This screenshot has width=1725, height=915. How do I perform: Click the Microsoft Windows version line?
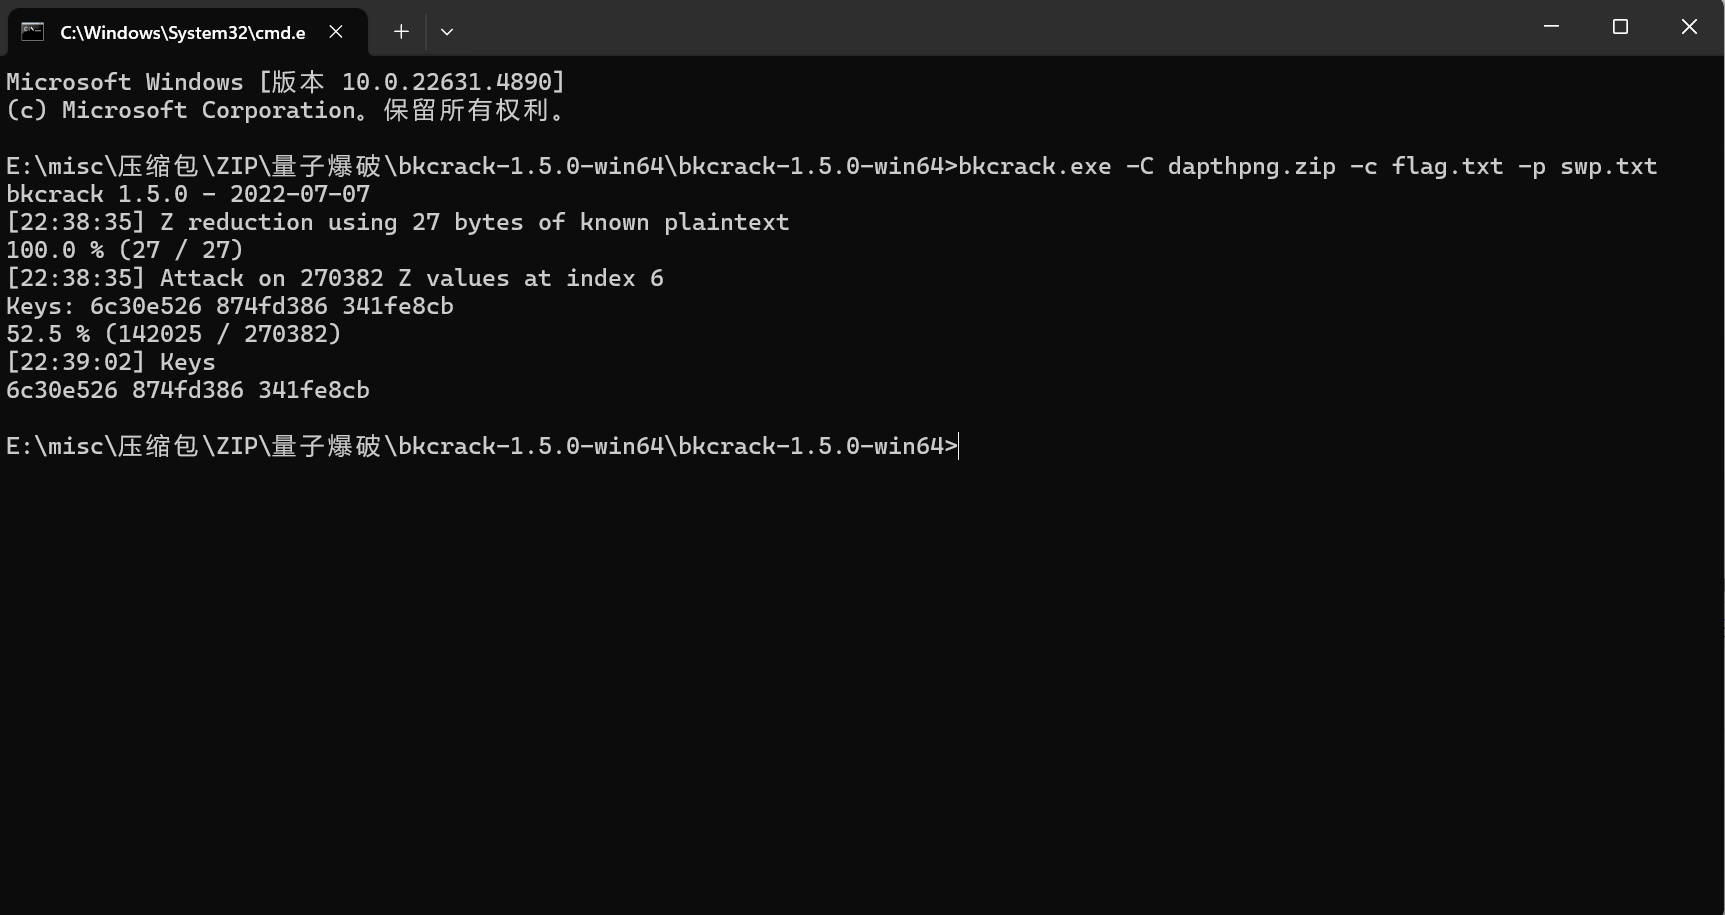[286, 82]
